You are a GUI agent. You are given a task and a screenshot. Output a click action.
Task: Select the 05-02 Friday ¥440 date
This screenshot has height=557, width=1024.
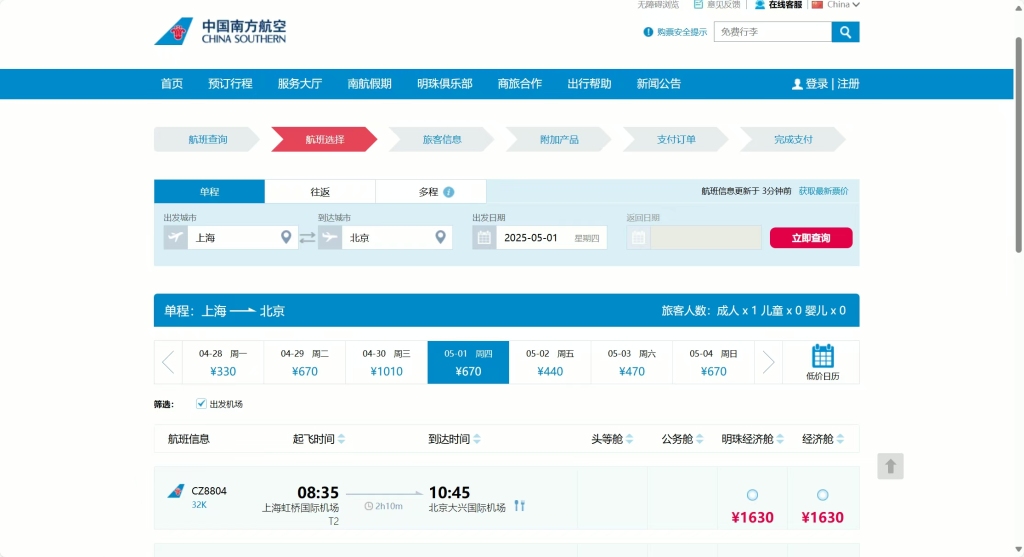point(550,362)
